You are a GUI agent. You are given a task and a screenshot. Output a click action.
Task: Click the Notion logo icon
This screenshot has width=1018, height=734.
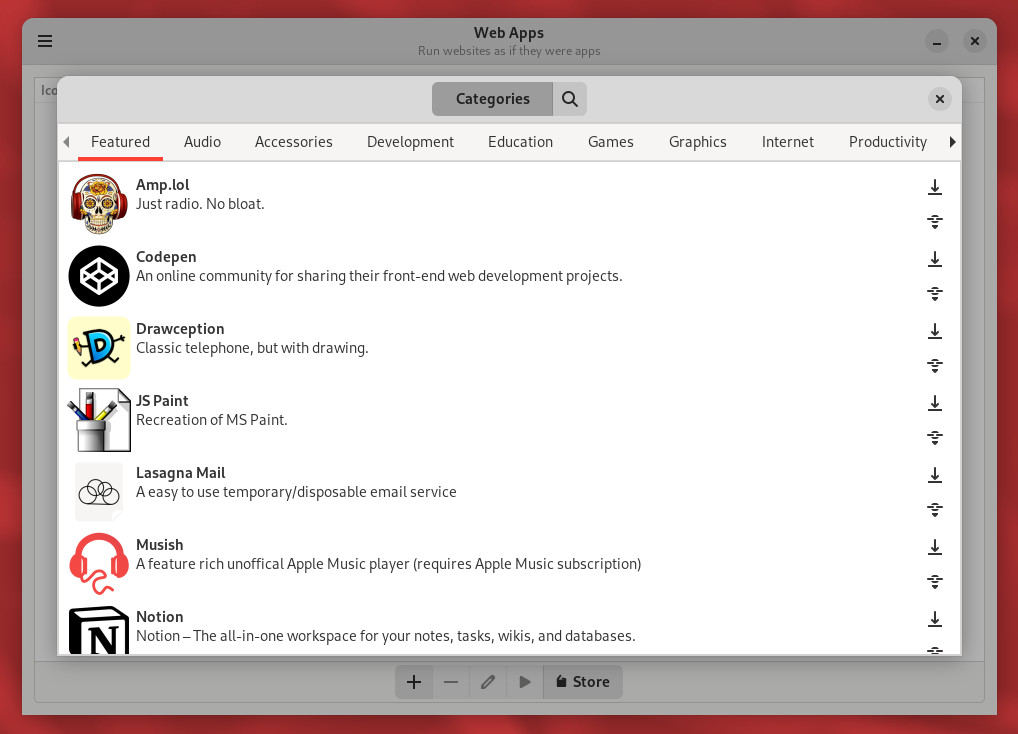pyautogui.click(x=99, y=630)
